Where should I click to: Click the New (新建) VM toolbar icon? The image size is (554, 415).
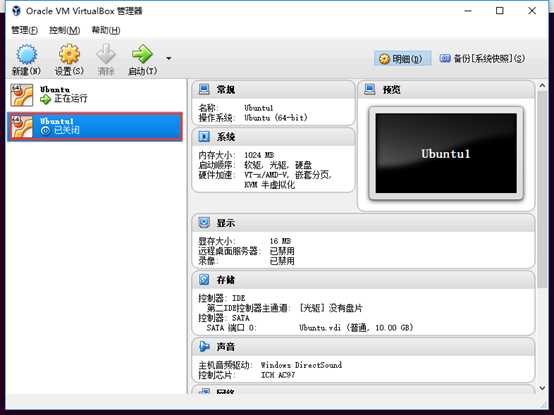[26, 55]
